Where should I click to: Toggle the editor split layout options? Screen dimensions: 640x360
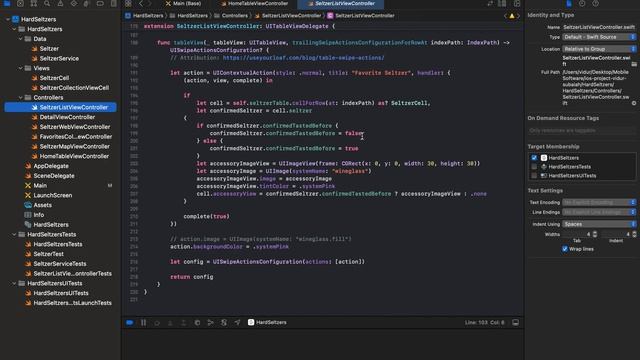[502, 3]
